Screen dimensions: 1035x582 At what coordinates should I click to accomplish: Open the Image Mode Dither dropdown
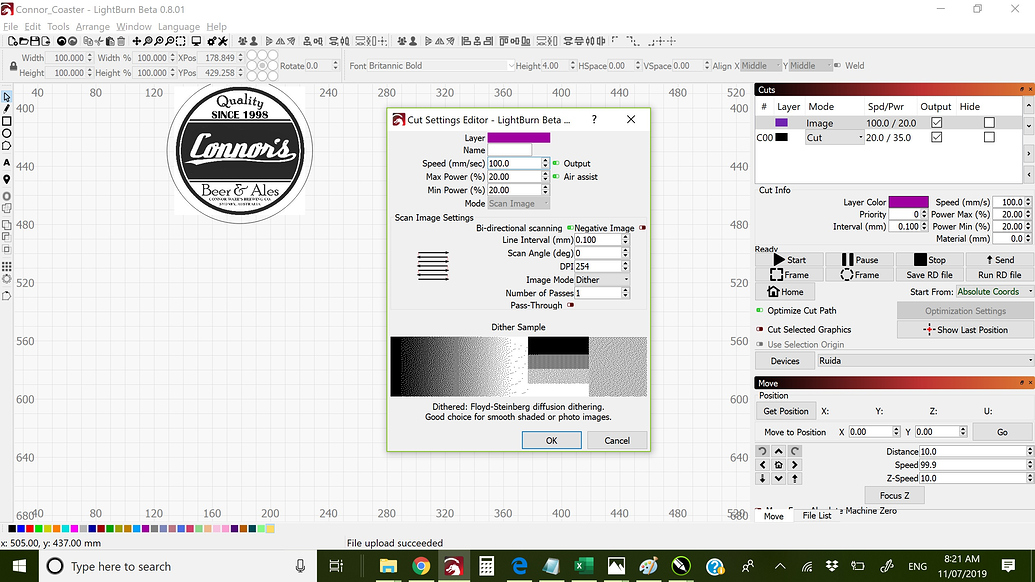602,280
